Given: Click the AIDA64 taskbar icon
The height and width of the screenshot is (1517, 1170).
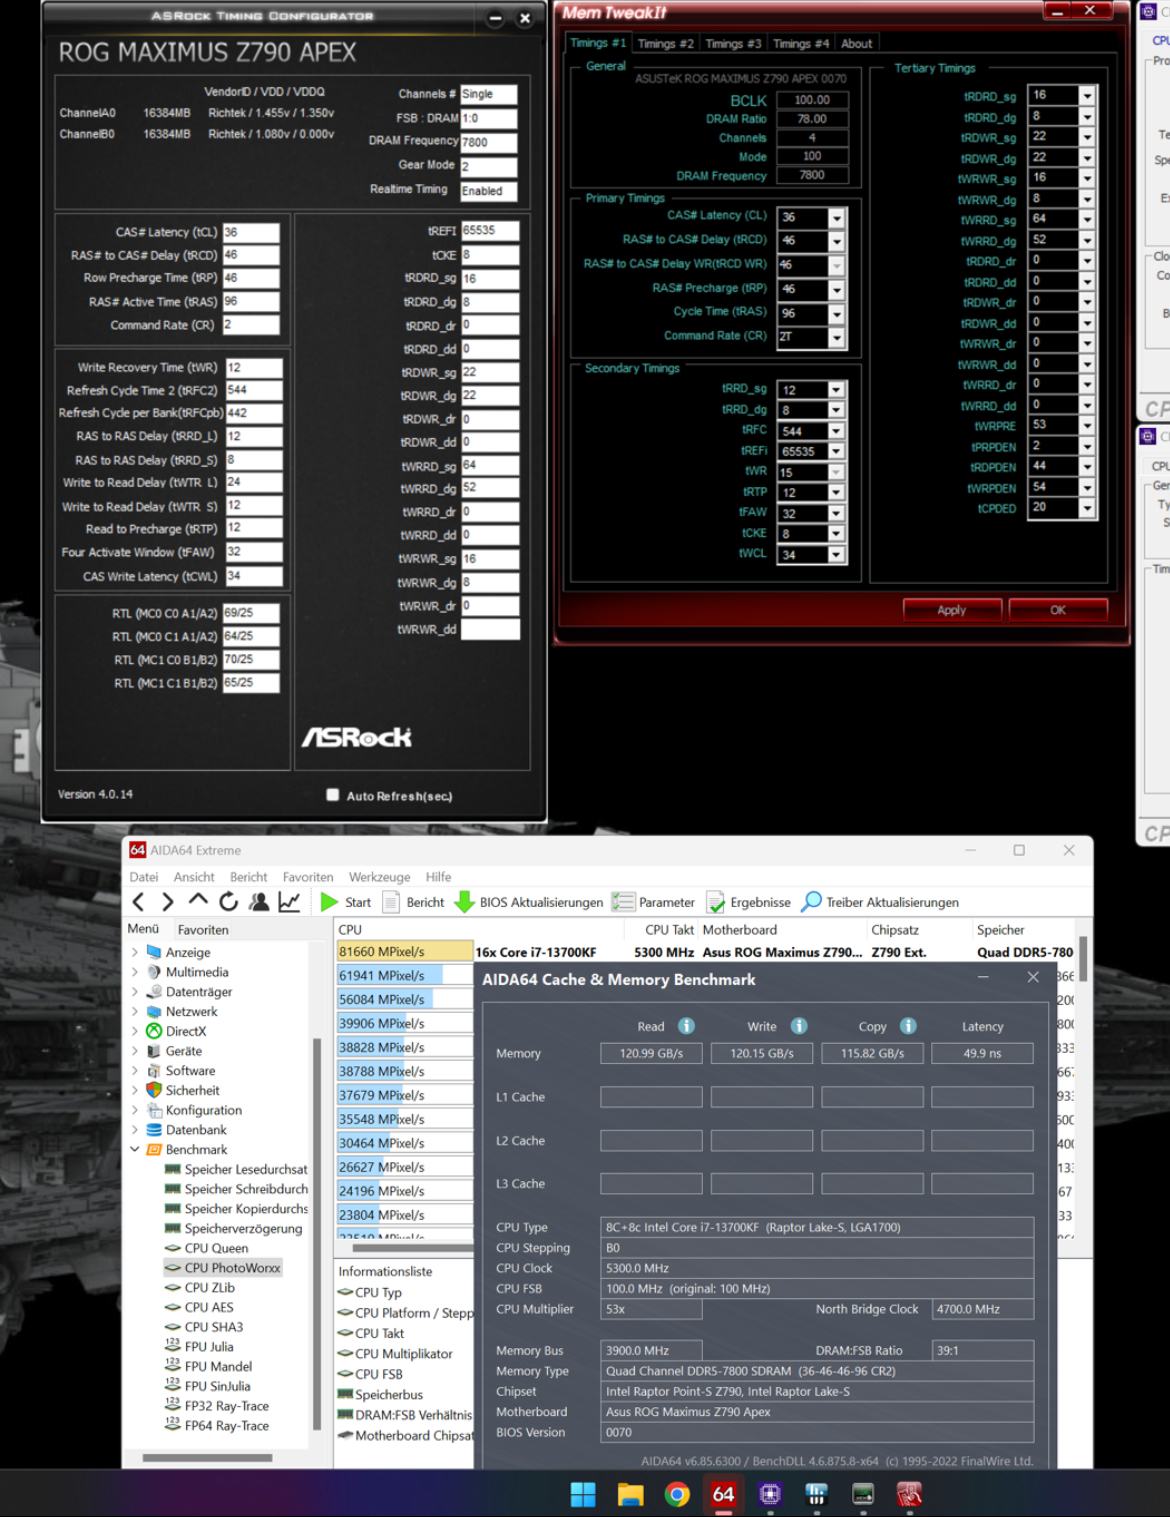Looking at the screenshot, I should [723, 1494].
